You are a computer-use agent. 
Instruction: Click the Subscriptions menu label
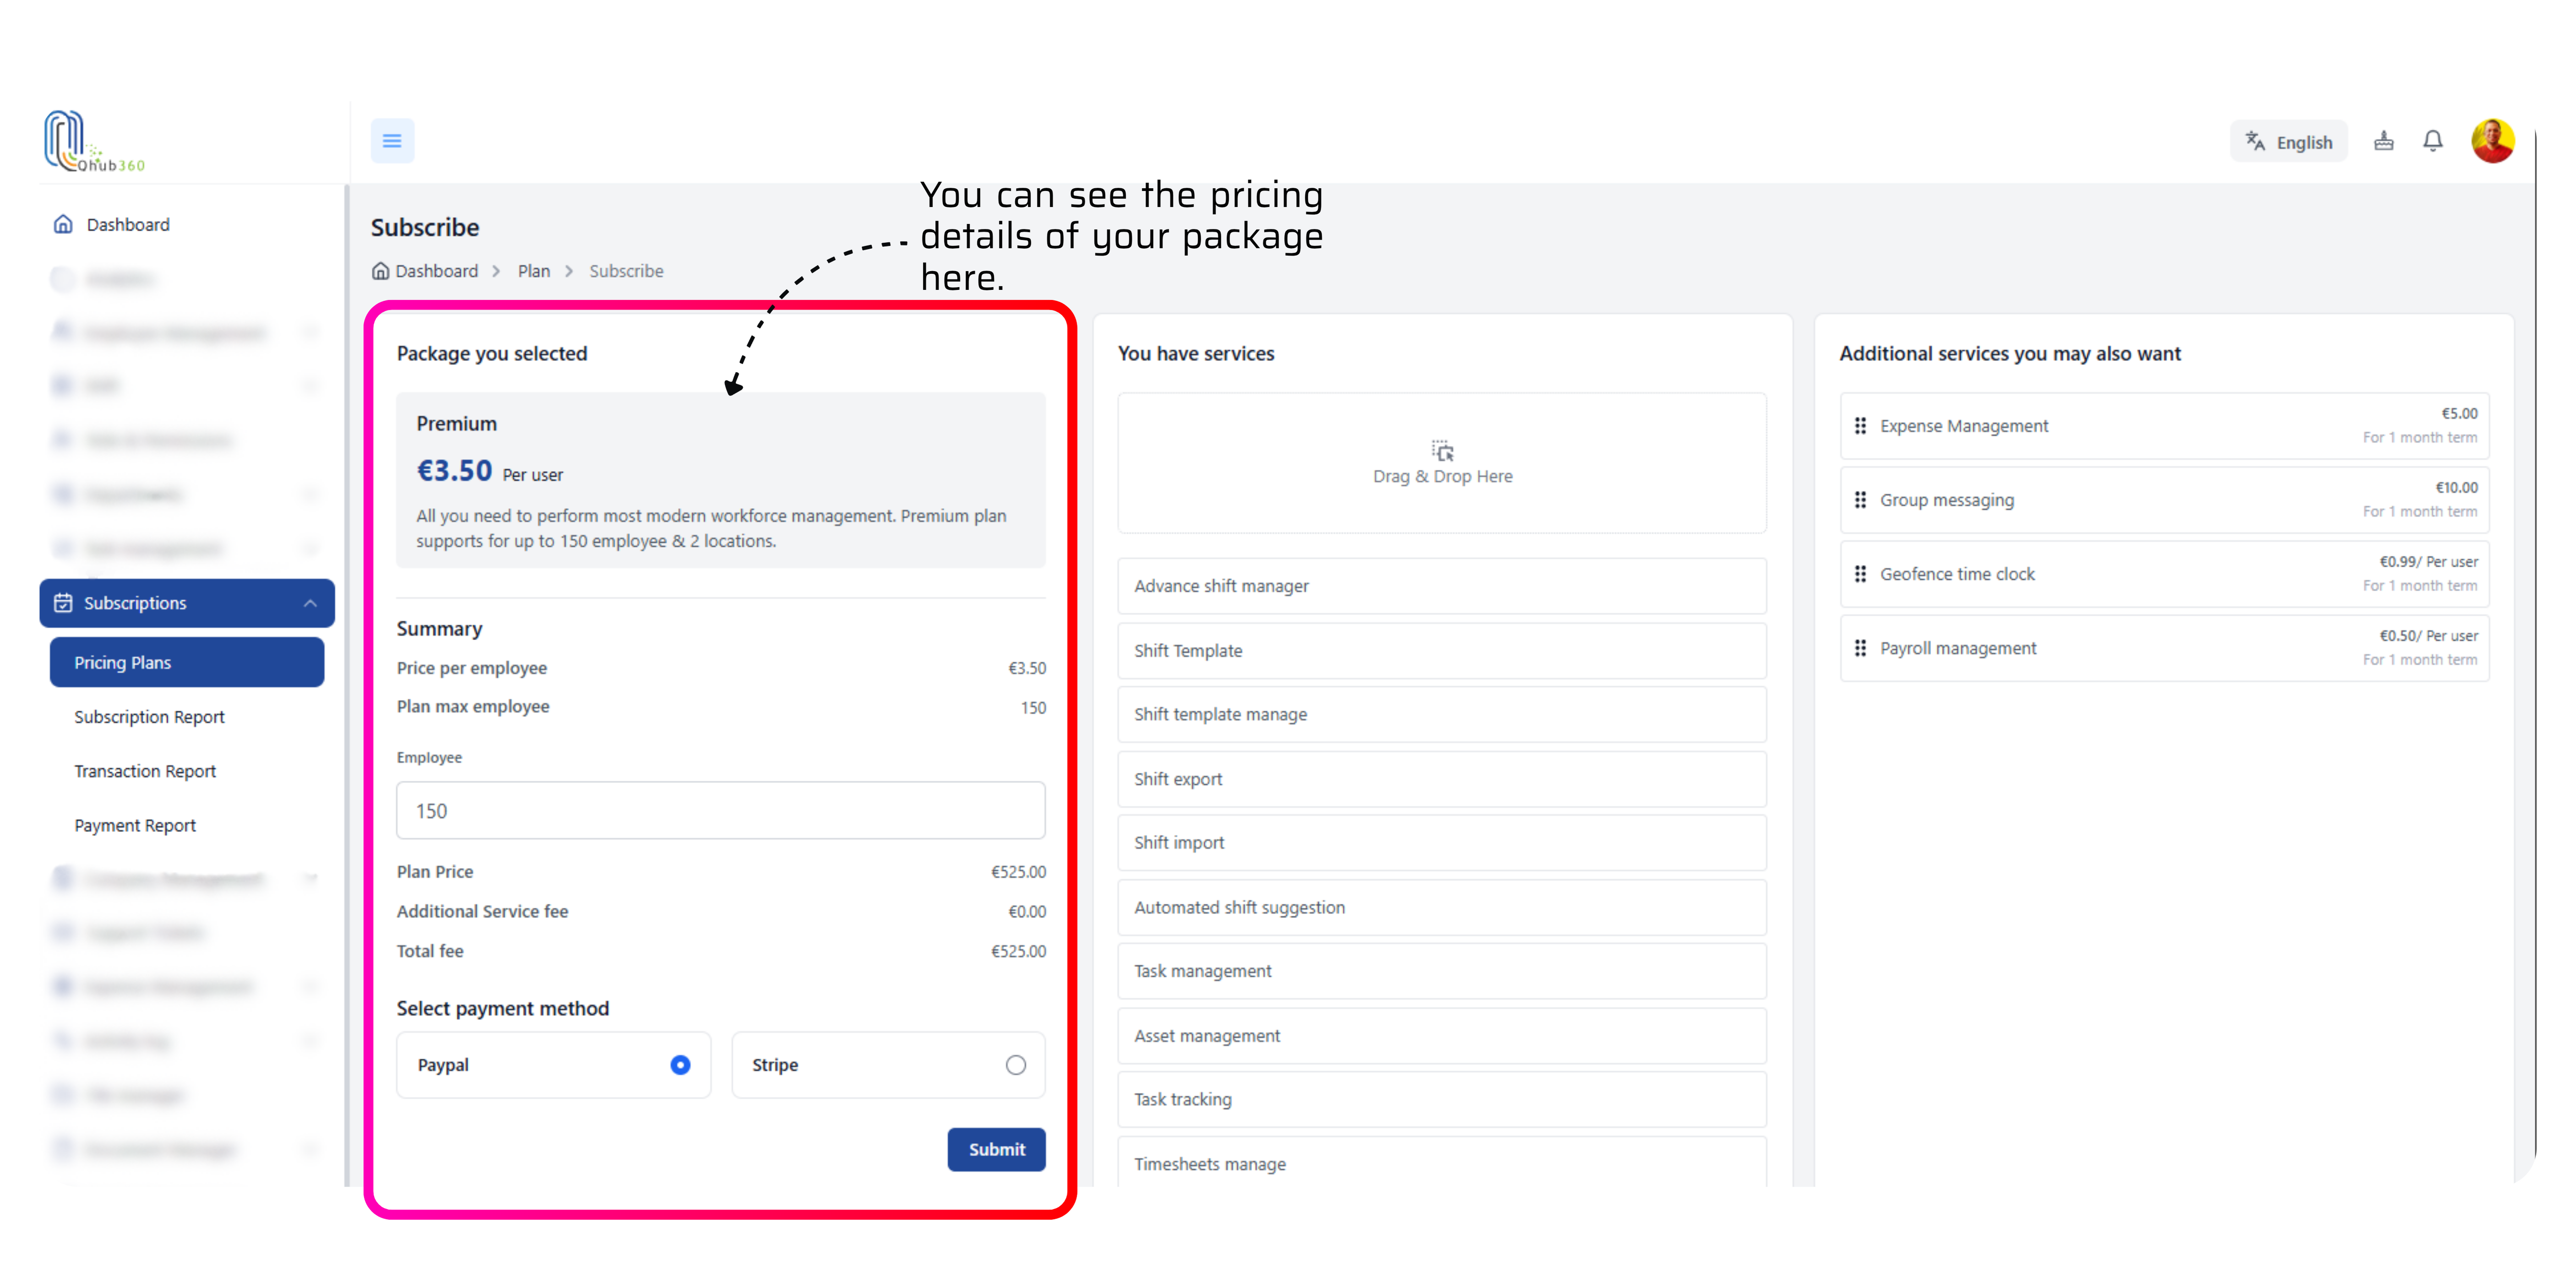135,603
